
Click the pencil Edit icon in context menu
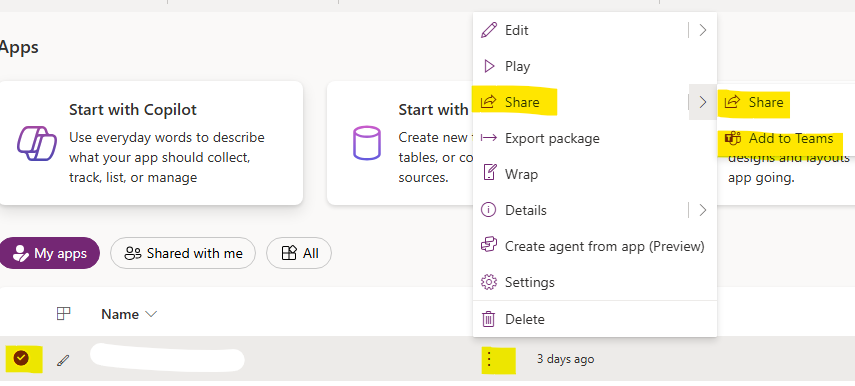pos(489,30)
